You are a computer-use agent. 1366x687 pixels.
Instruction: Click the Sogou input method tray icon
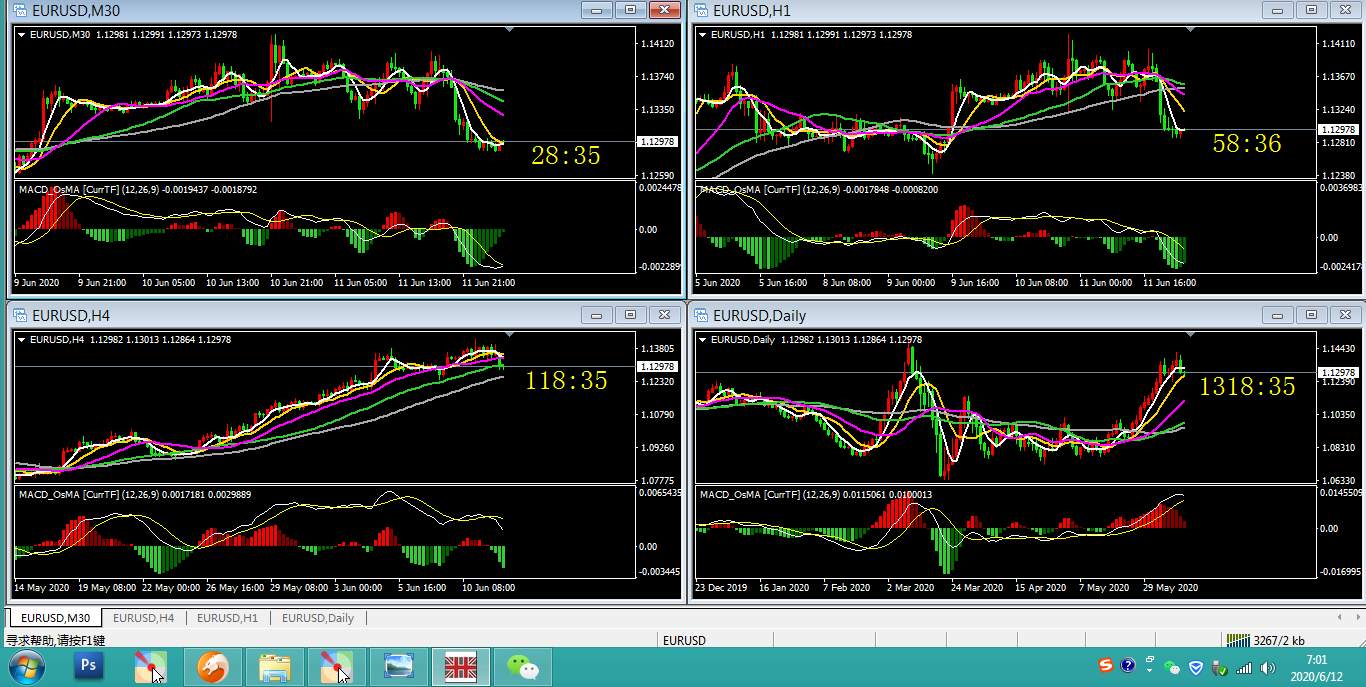pyautogui.click(x=1105, y=666)
